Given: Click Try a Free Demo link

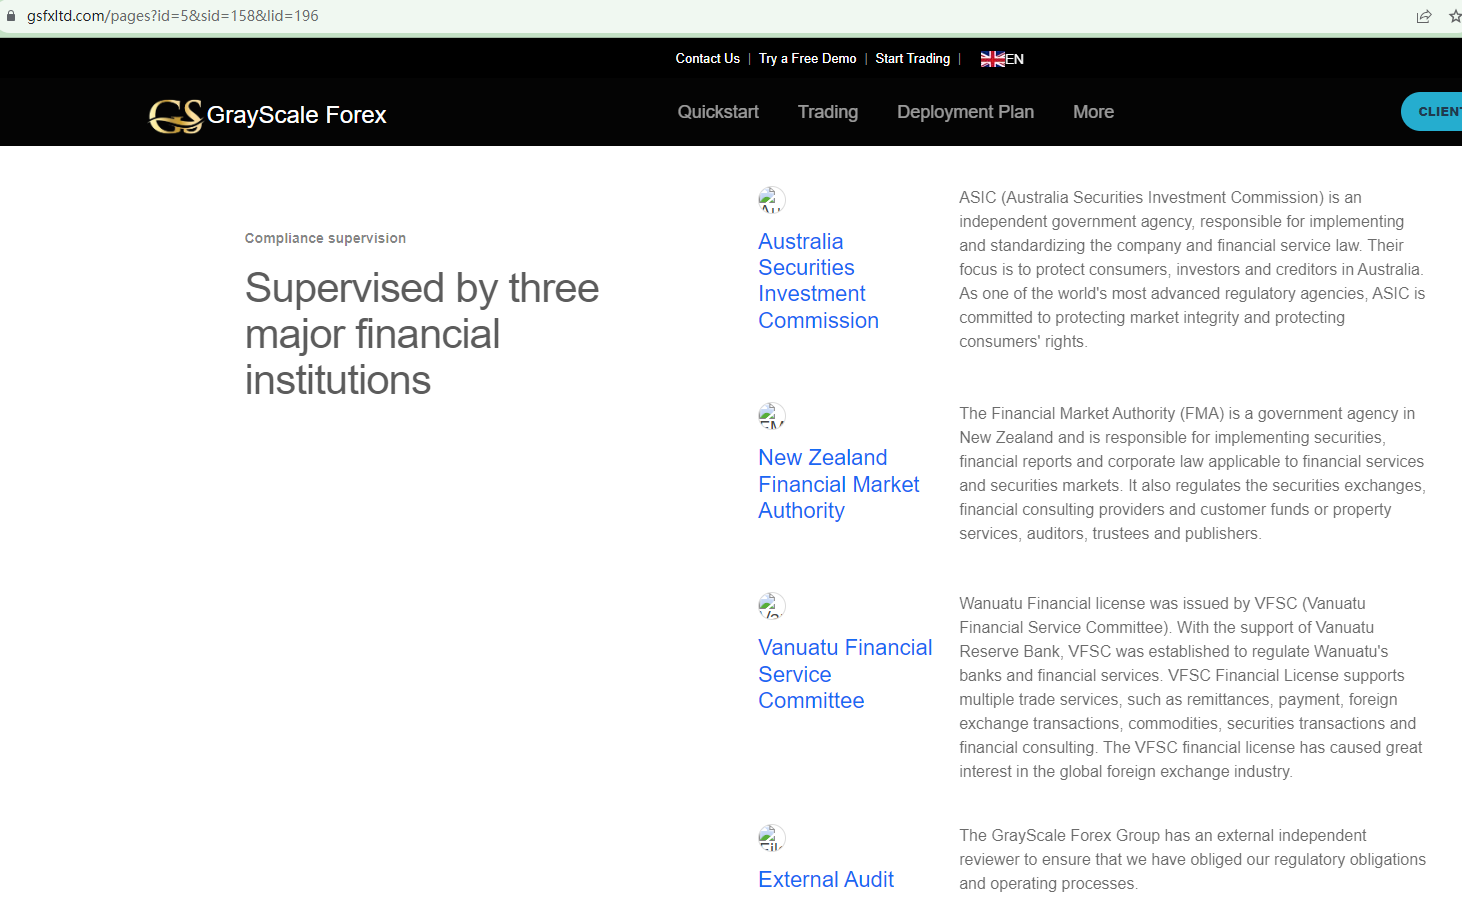Looking at the screenshot, I should (807, 59).
